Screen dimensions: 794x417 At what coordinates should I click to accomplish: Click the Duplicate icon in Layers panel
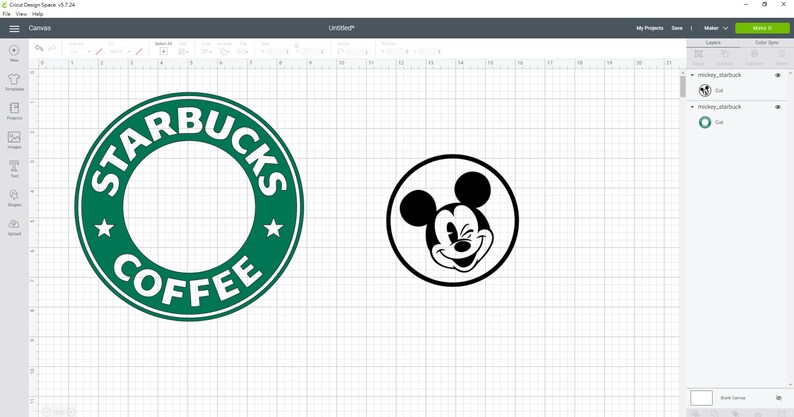click(x=754, y=56)
